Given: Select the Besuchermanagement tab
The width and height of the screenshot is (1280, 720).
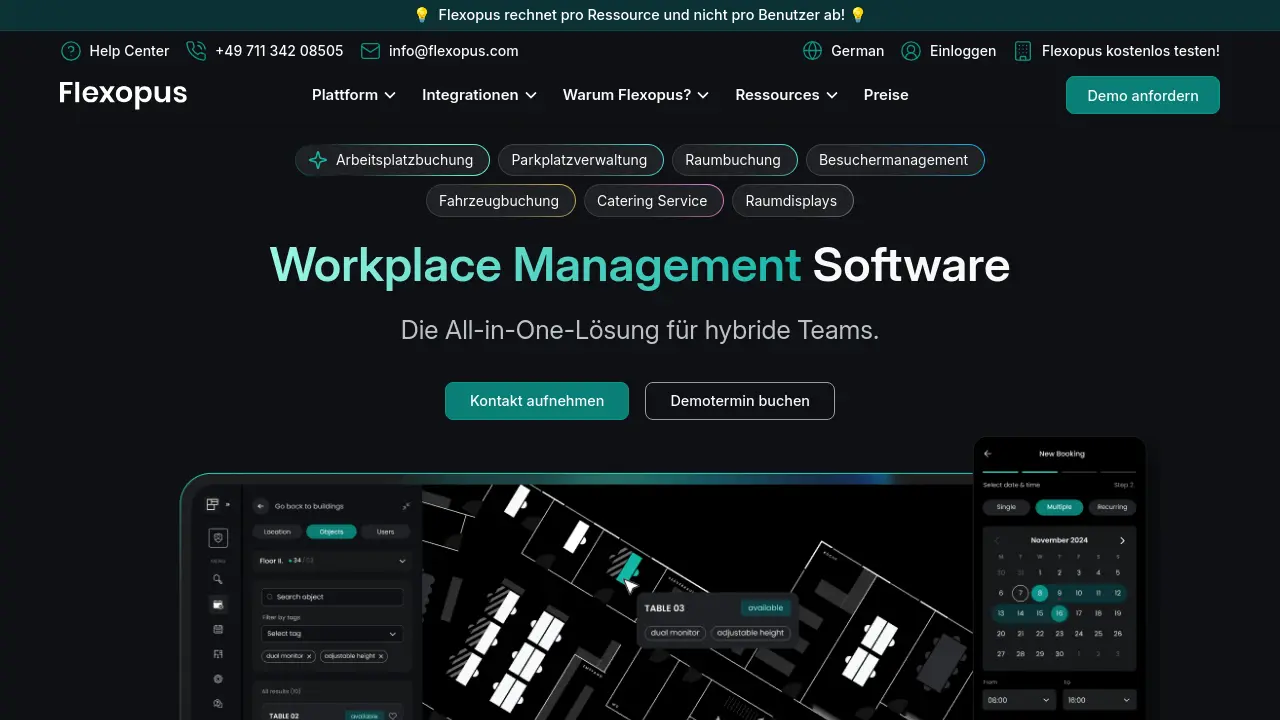Looking at the screenshot, I should click(x=894, y=160).
